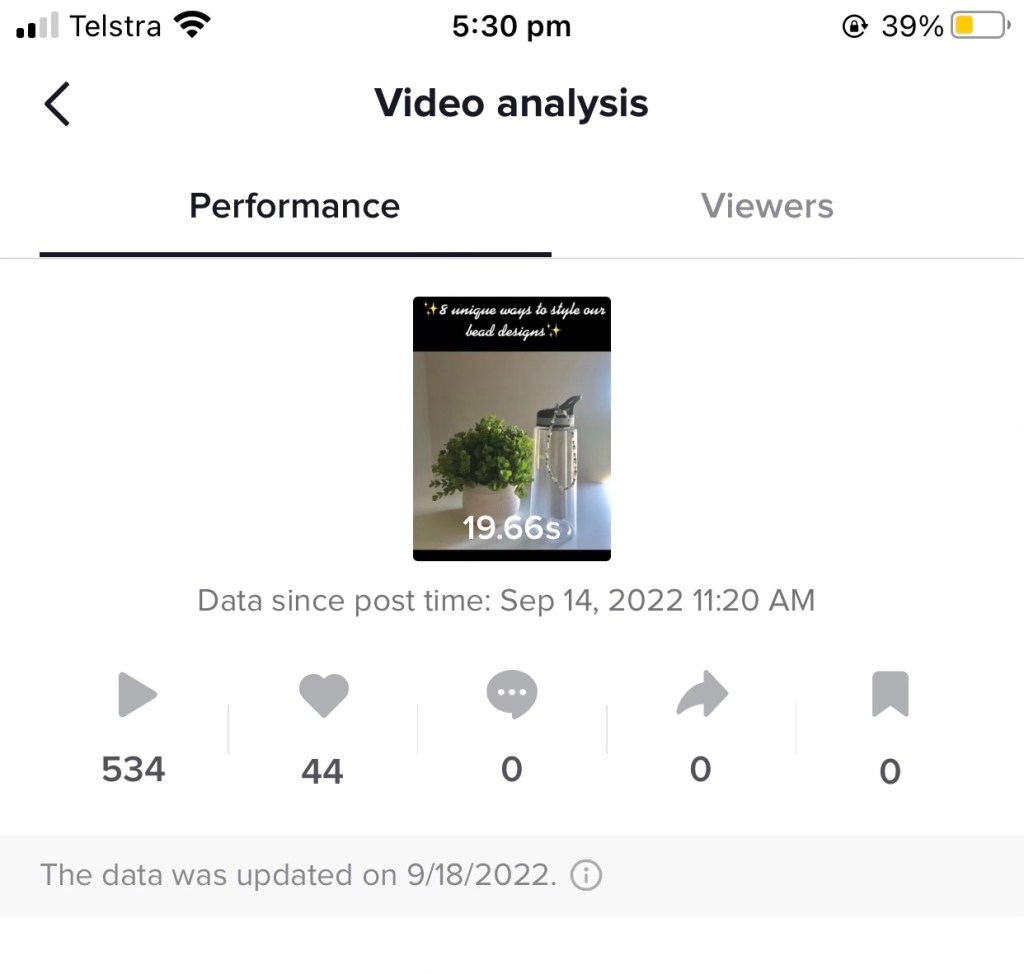
Task: Tap the back arrow icon
Action: [57, 104]
